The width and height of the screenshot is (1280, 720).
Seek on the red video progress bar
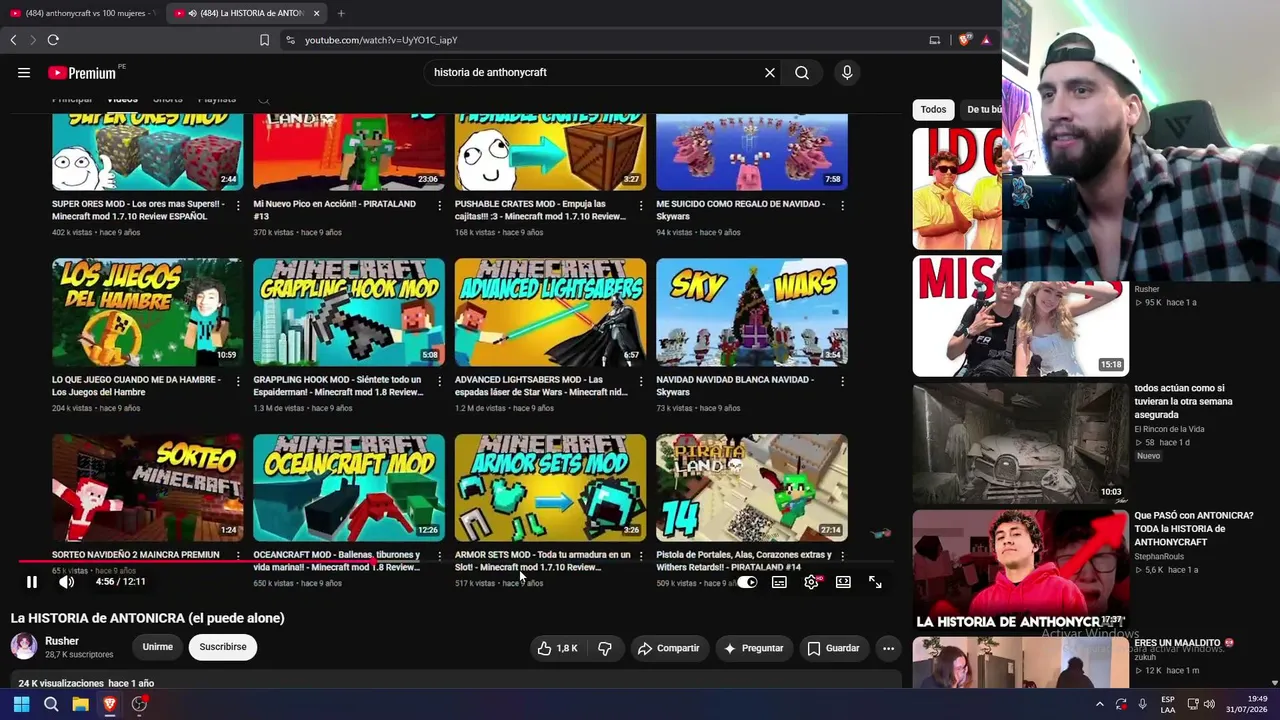455,561
